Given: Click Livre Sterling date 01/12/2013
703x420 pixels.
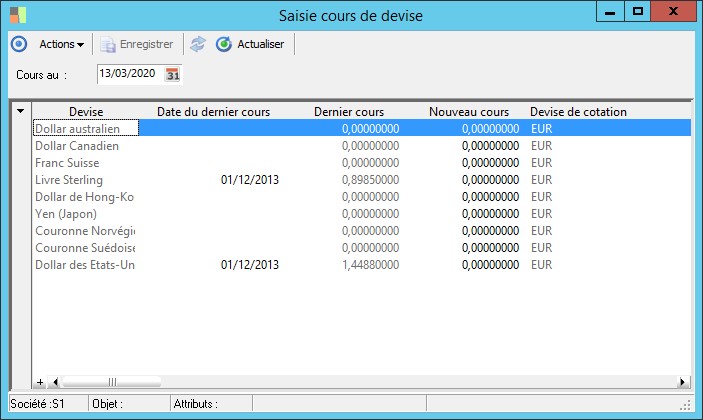Looking at the screenshot, I should [x=250, y=180].
